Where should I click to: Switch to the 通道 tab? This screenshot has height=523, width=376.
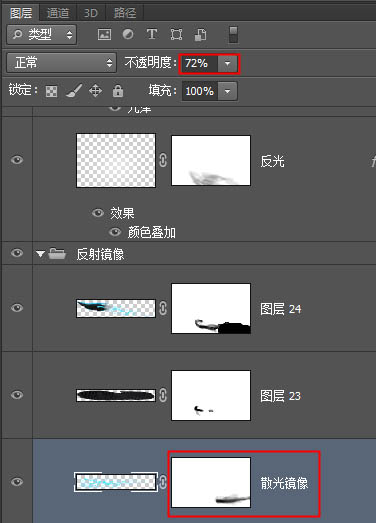tap(58, 13)
